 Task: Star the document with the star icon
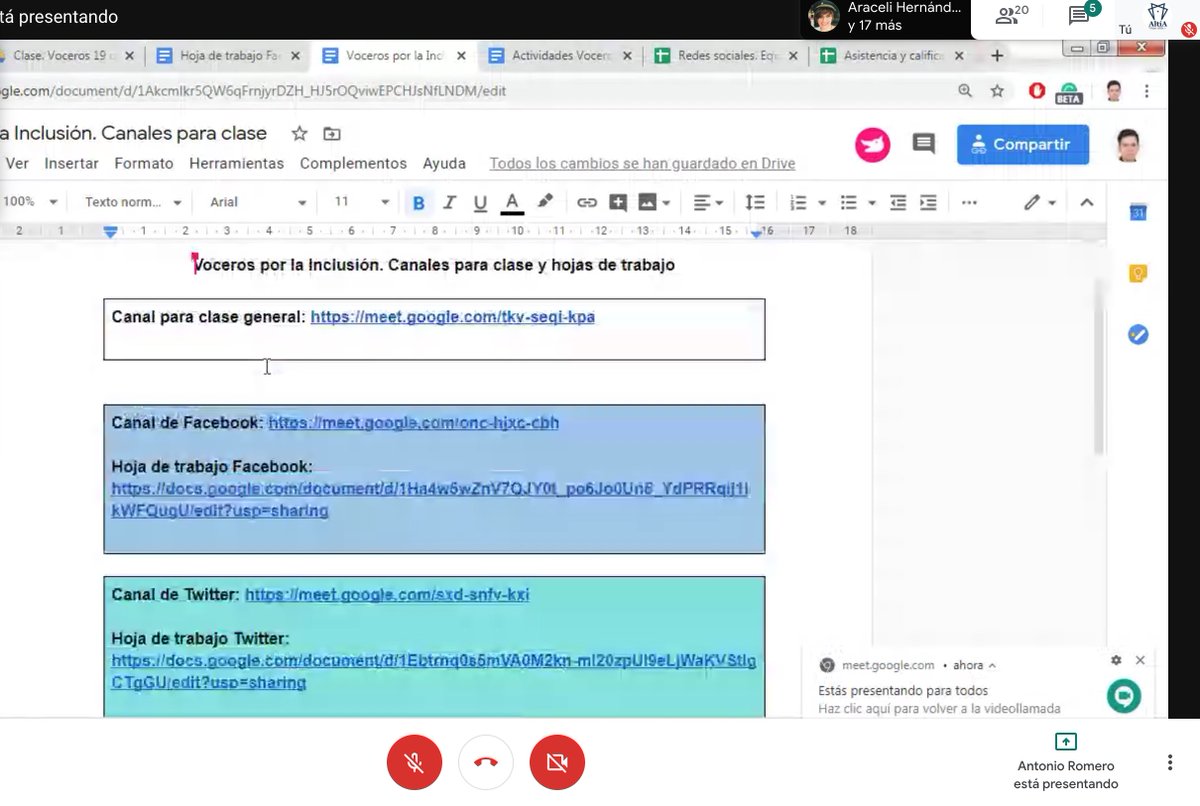coord(299,134)
